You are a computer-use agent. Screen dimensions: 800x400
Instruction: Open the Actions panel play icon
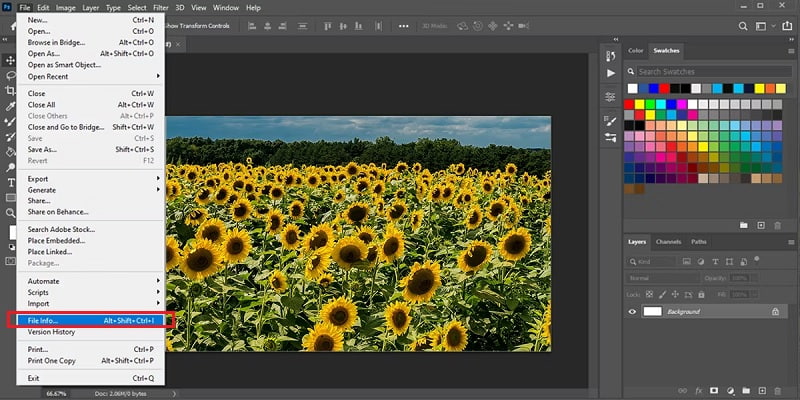pyautogui.click(x=611, y=73)
